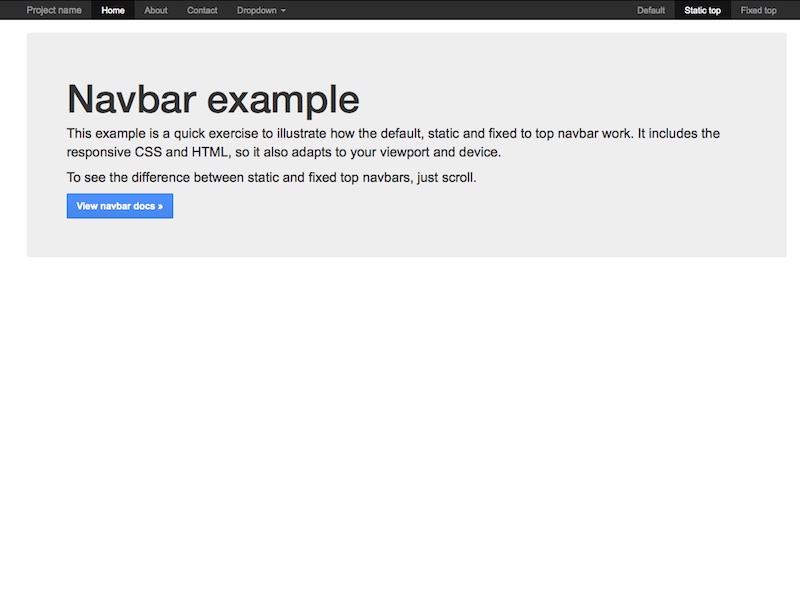Click the caret arrow beside Dropdown

point(283,11)
